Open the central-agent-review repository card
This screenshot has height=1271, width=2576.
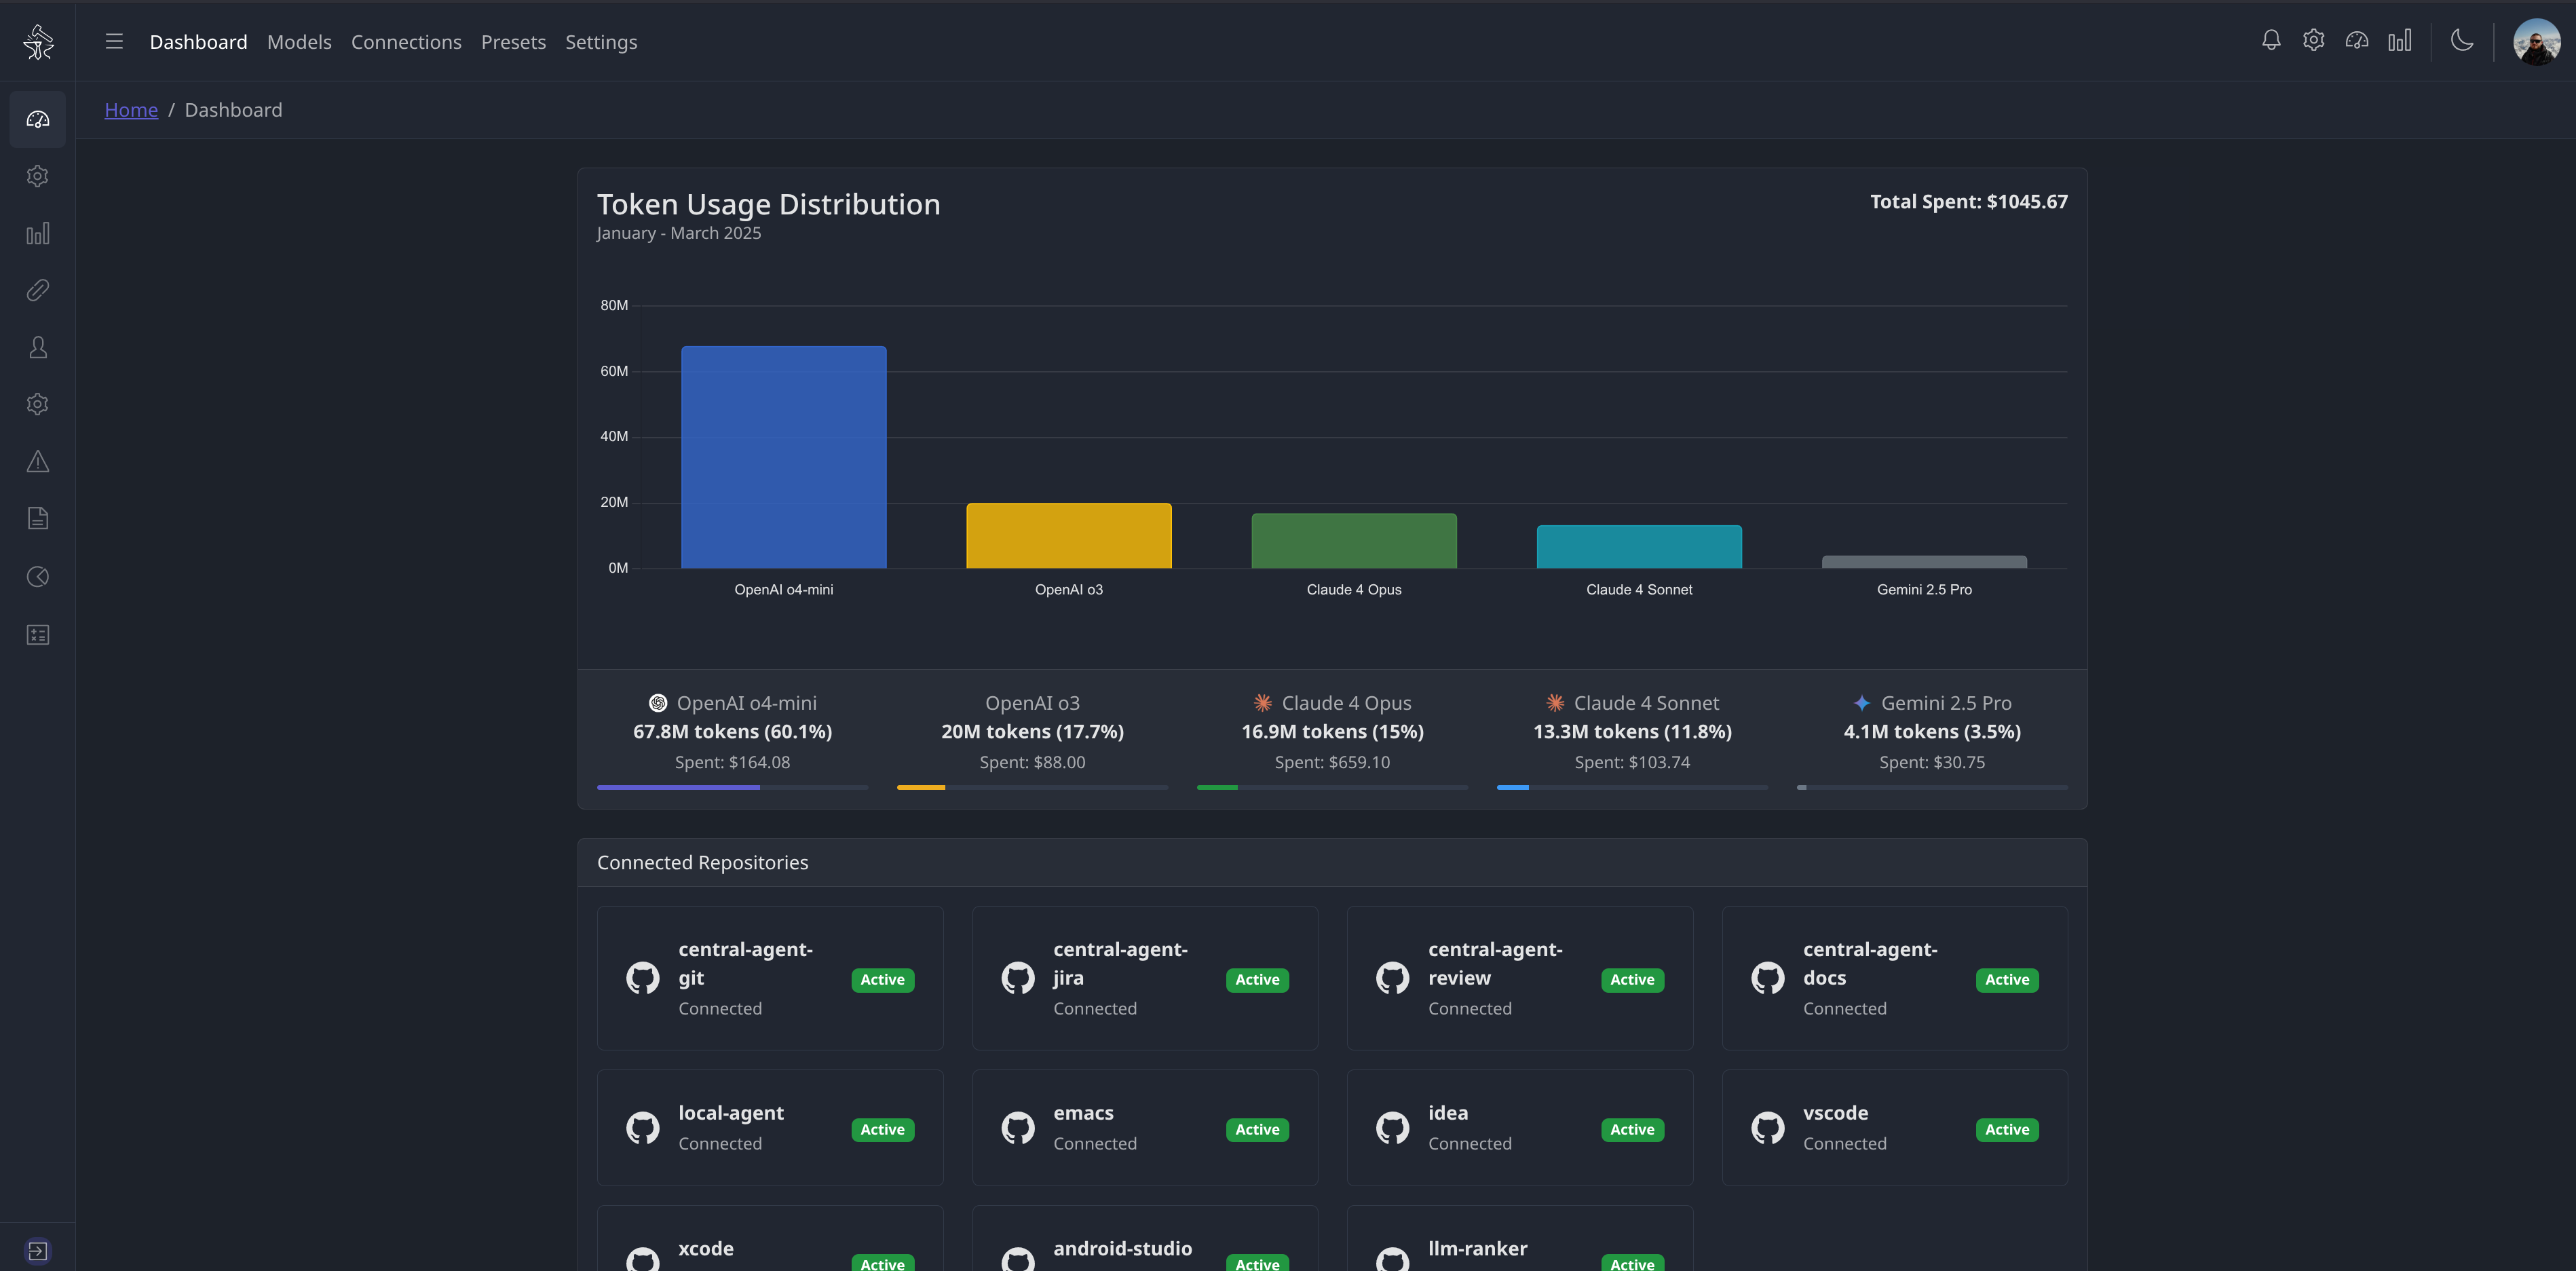pyautogui.click(x=1520, y=978)
